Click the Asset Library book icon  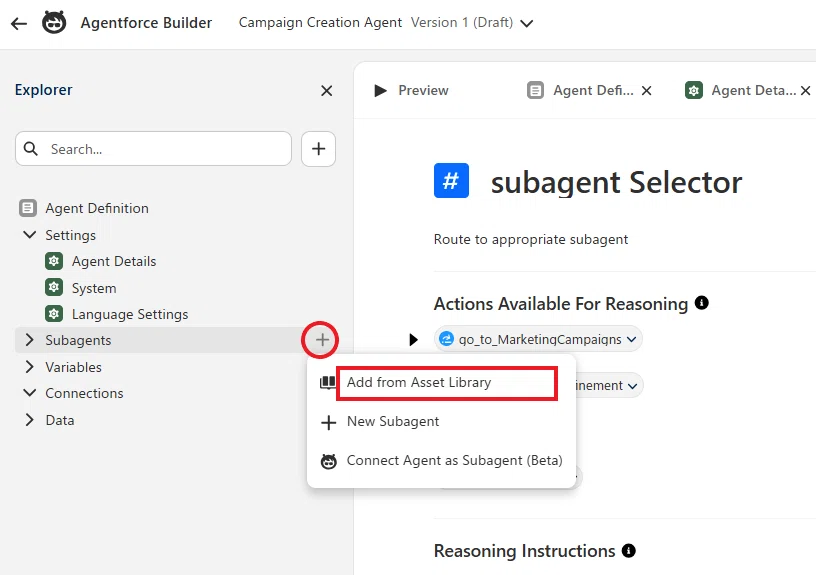pos(328,383)
